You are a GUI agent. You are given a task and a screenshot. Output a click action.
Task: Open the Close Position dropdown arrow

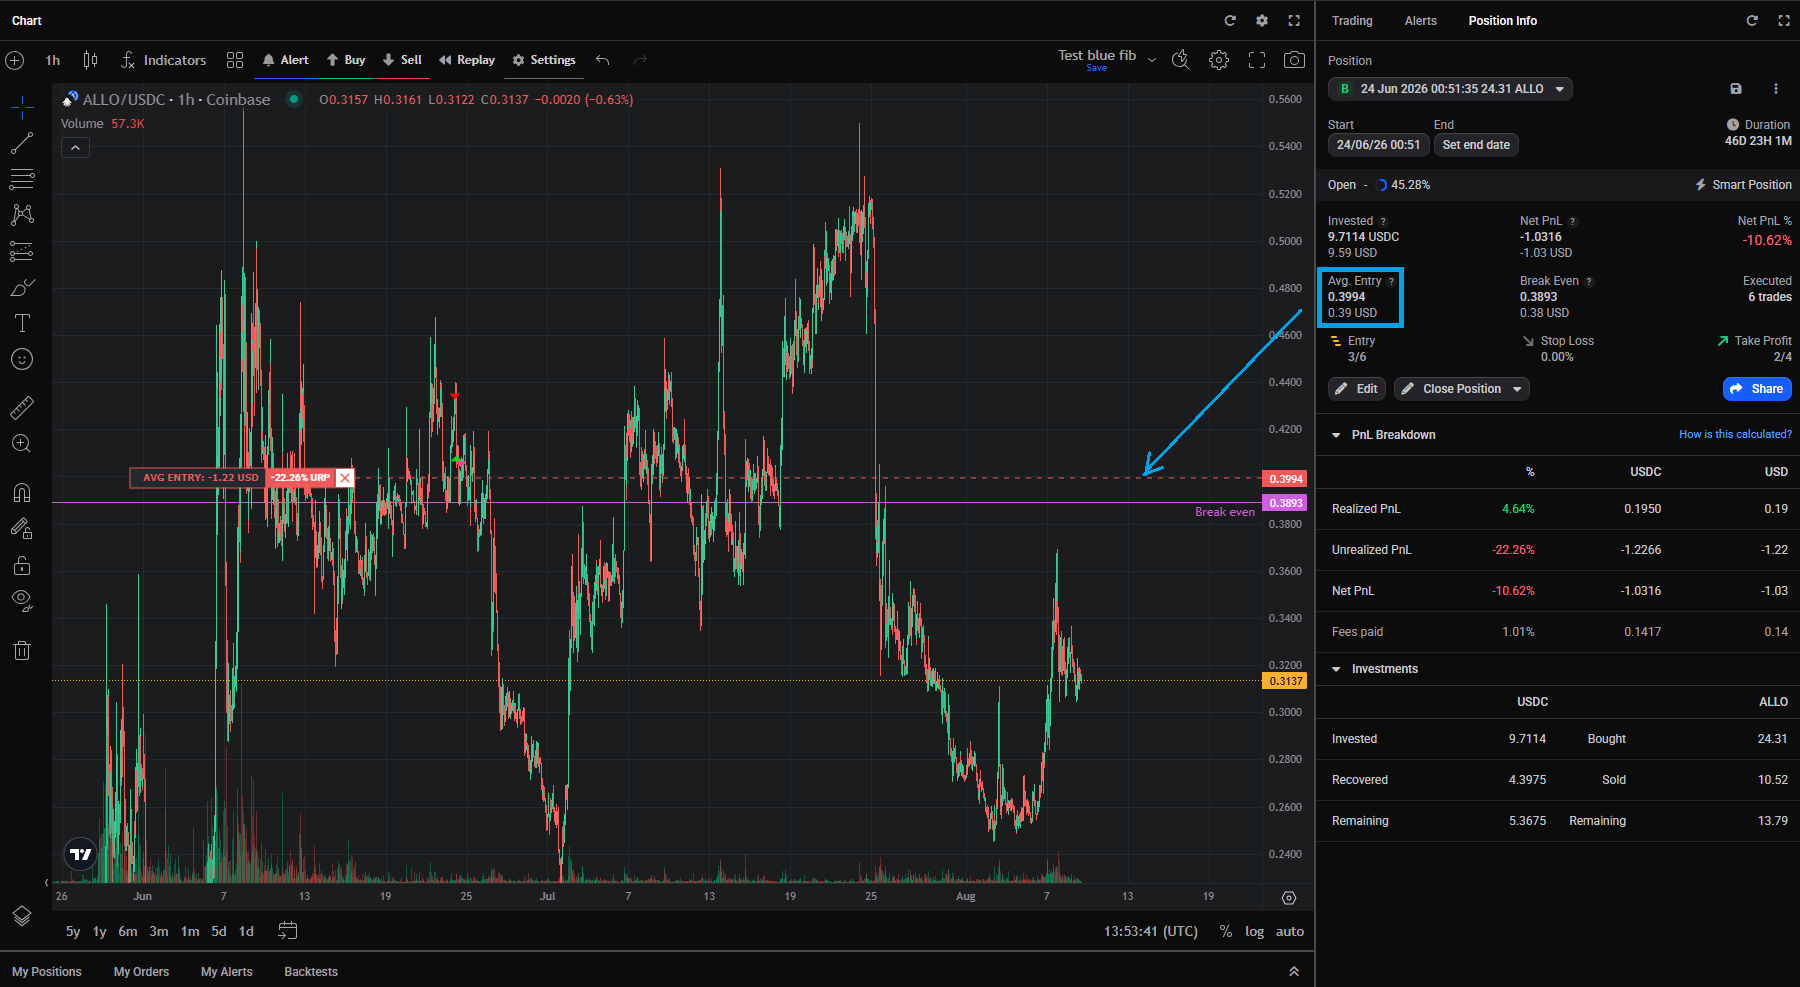click(1517, 389)
